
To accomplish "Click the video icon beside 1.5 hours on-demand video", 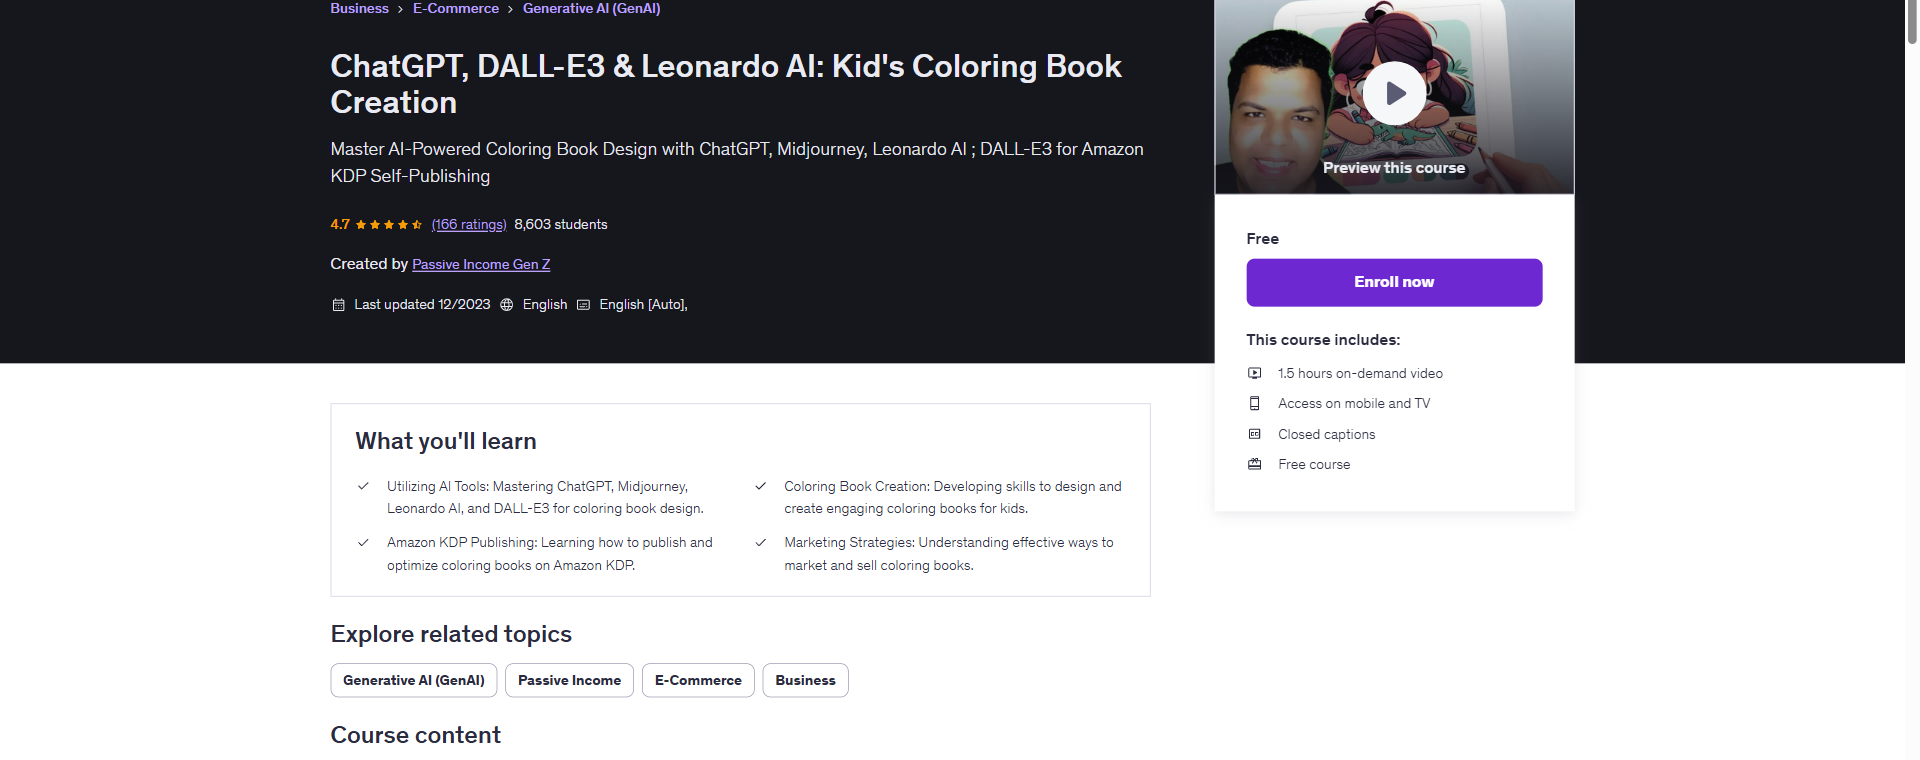I will pyautogui.click(x=1254, y=373).
